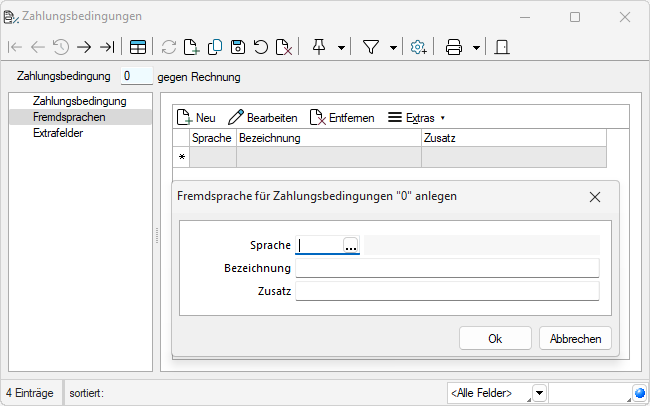Switch to table view icon
This screenshot has width=650, height=406.
138,47
